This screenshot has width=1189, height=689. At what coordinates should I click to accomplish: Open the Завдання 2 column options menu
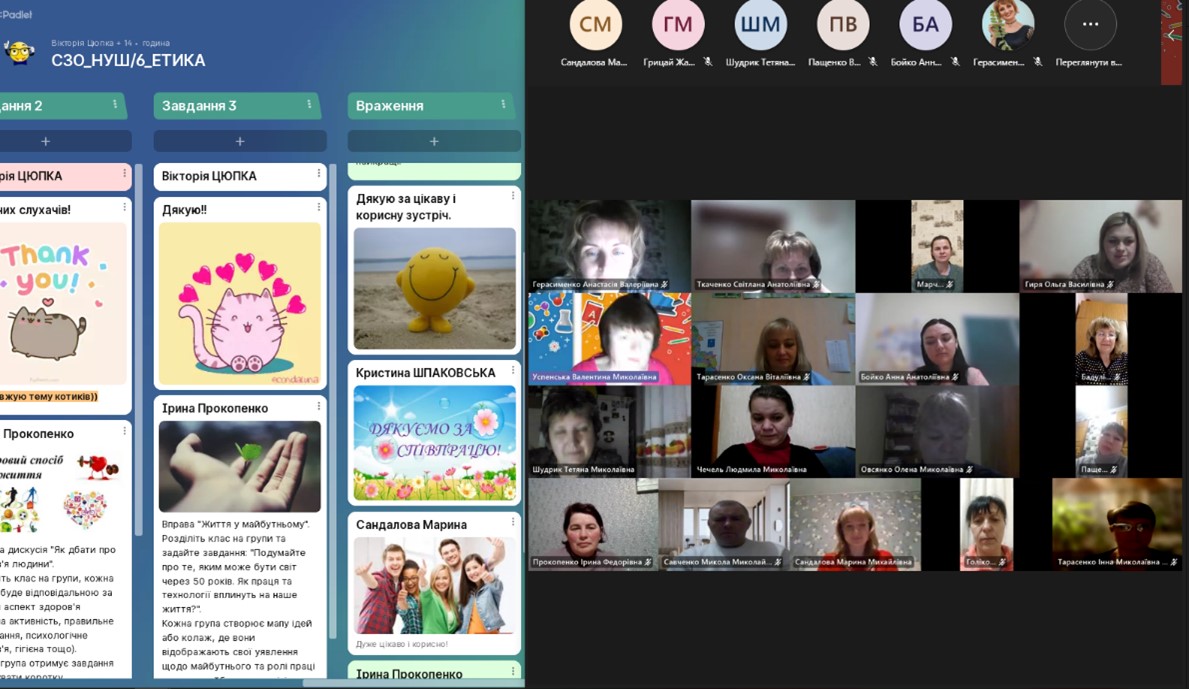(x=115, y=105)
